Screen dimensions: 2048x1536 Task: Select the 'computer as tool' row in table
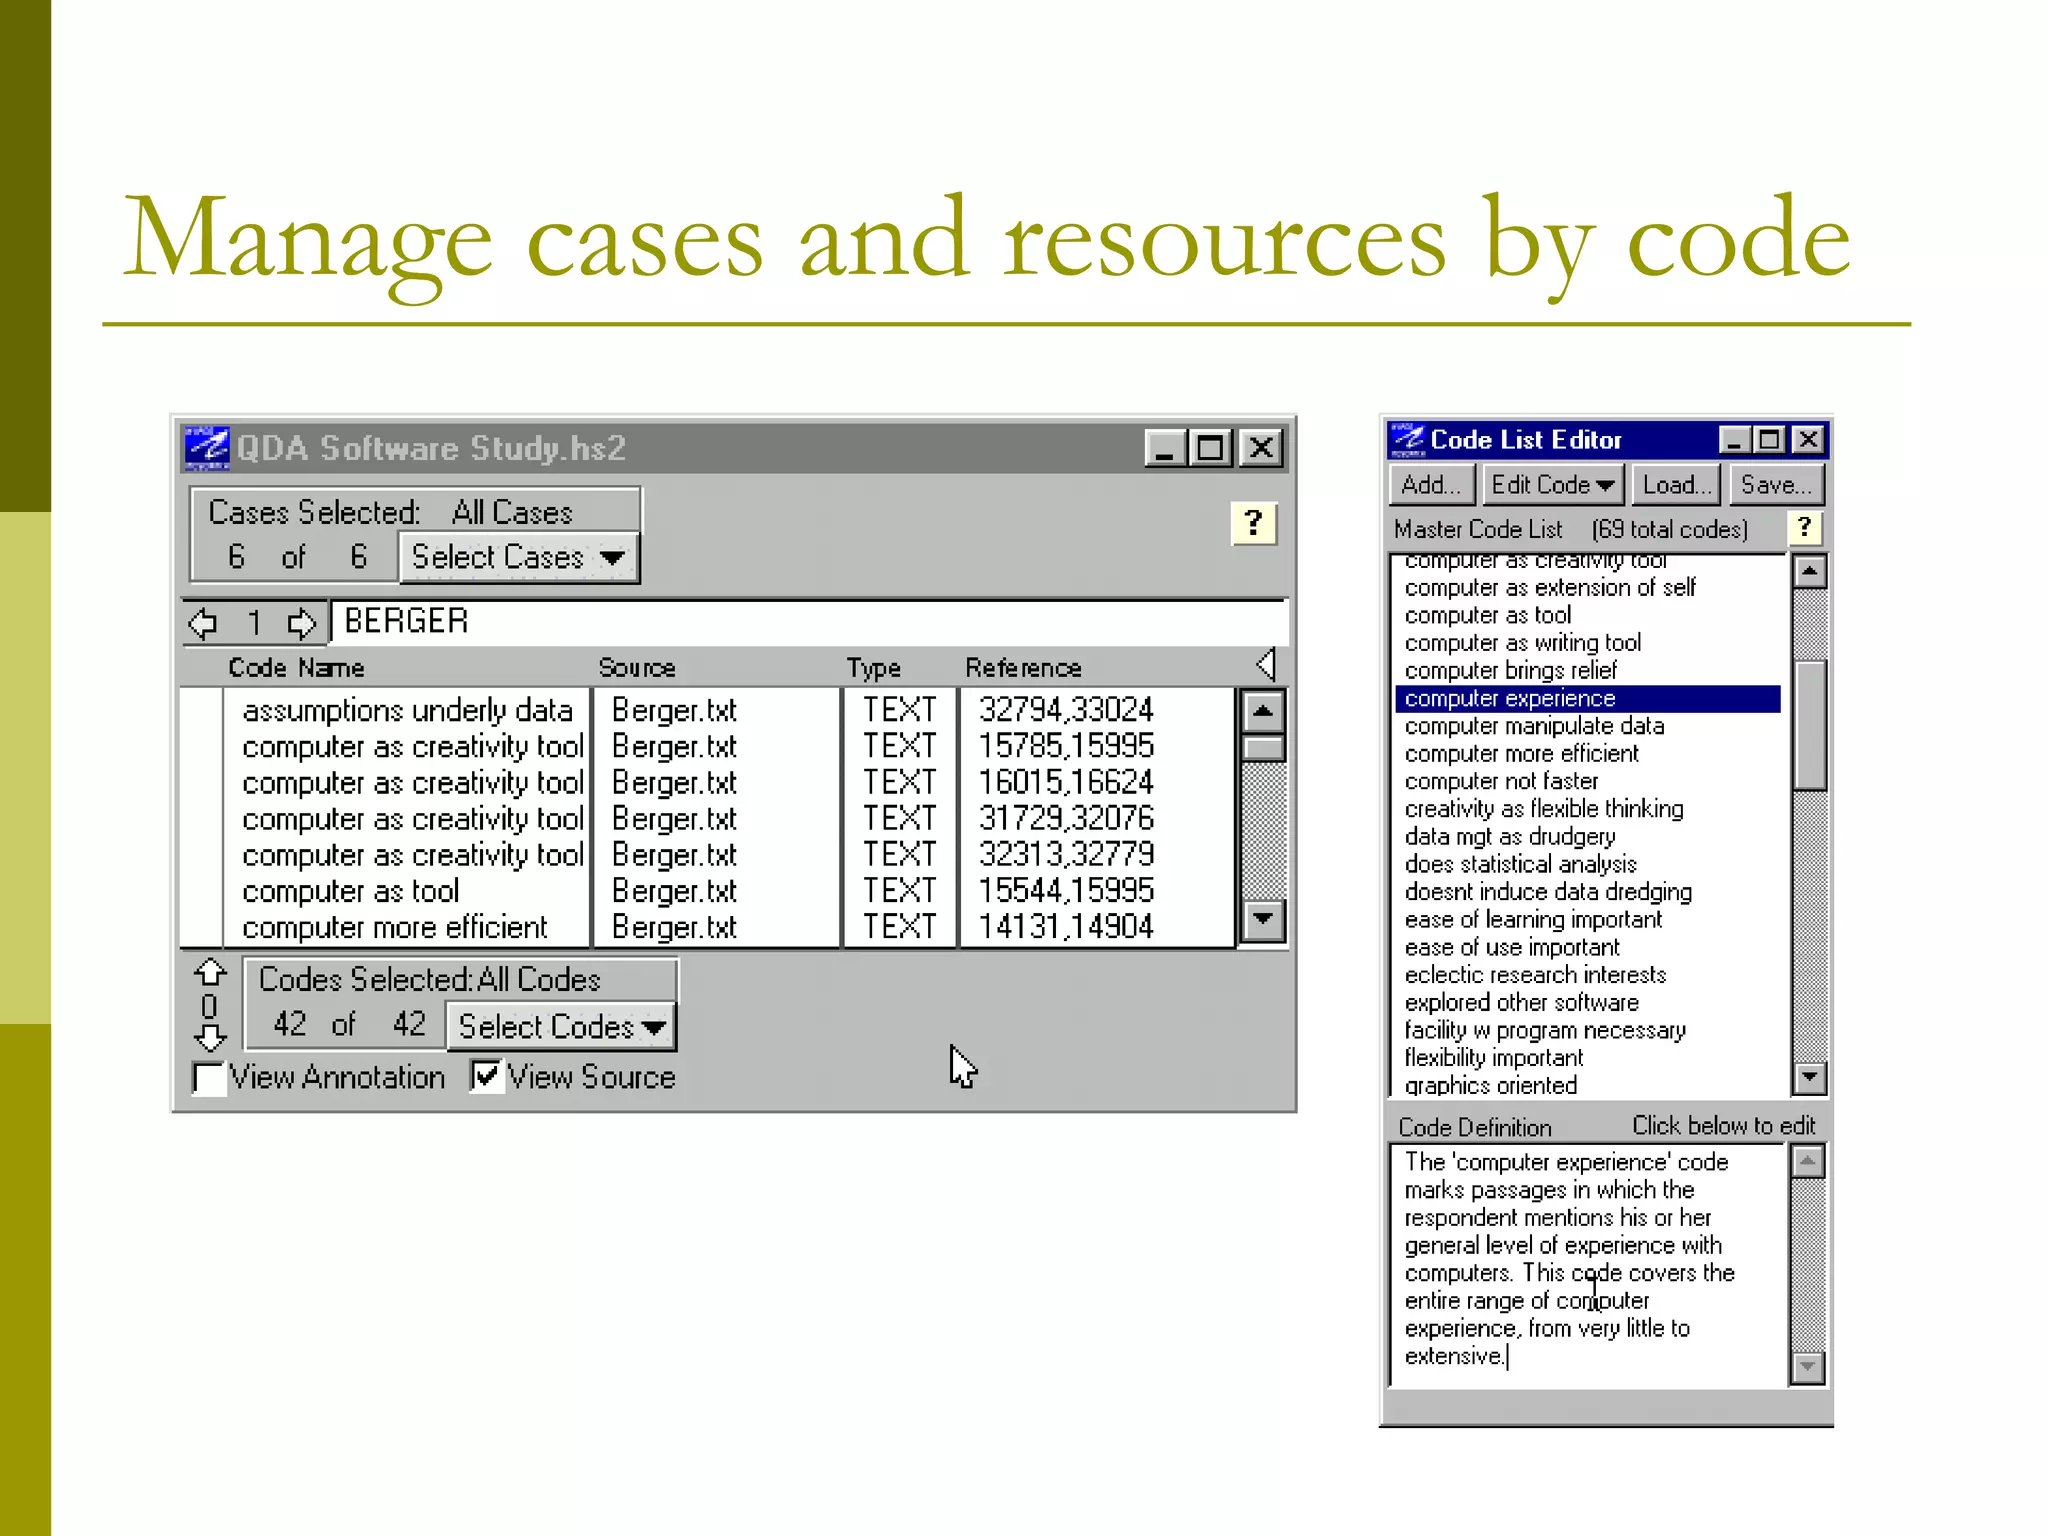(350, 891)
